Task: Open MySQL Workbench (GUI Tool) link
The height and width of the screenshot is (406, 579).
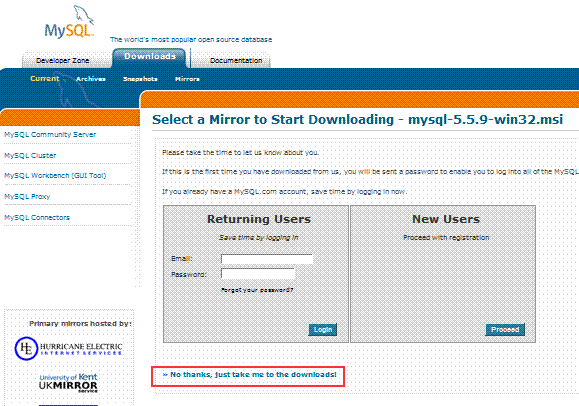Action: 55,175
